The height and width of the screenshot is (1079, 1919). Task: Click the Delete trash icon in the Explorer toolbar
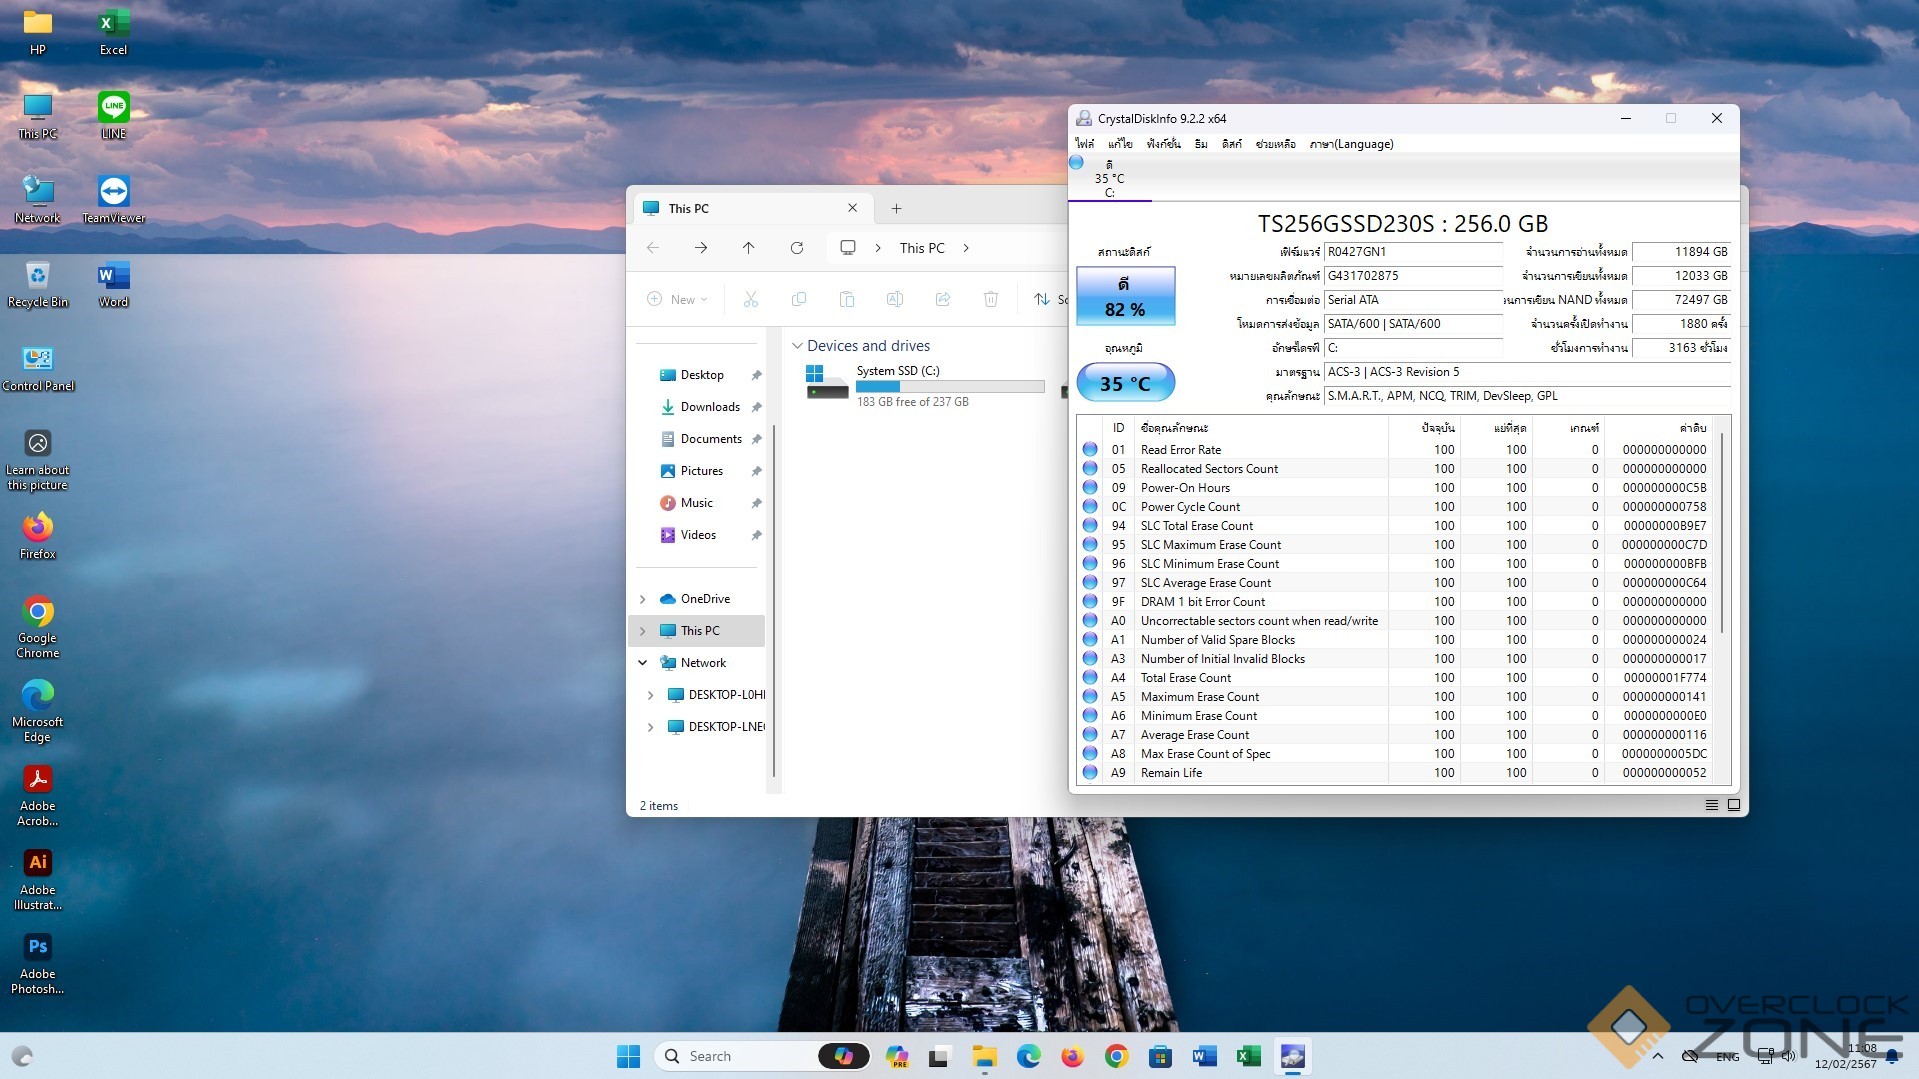pyautogui.click(x=990, y=299)
